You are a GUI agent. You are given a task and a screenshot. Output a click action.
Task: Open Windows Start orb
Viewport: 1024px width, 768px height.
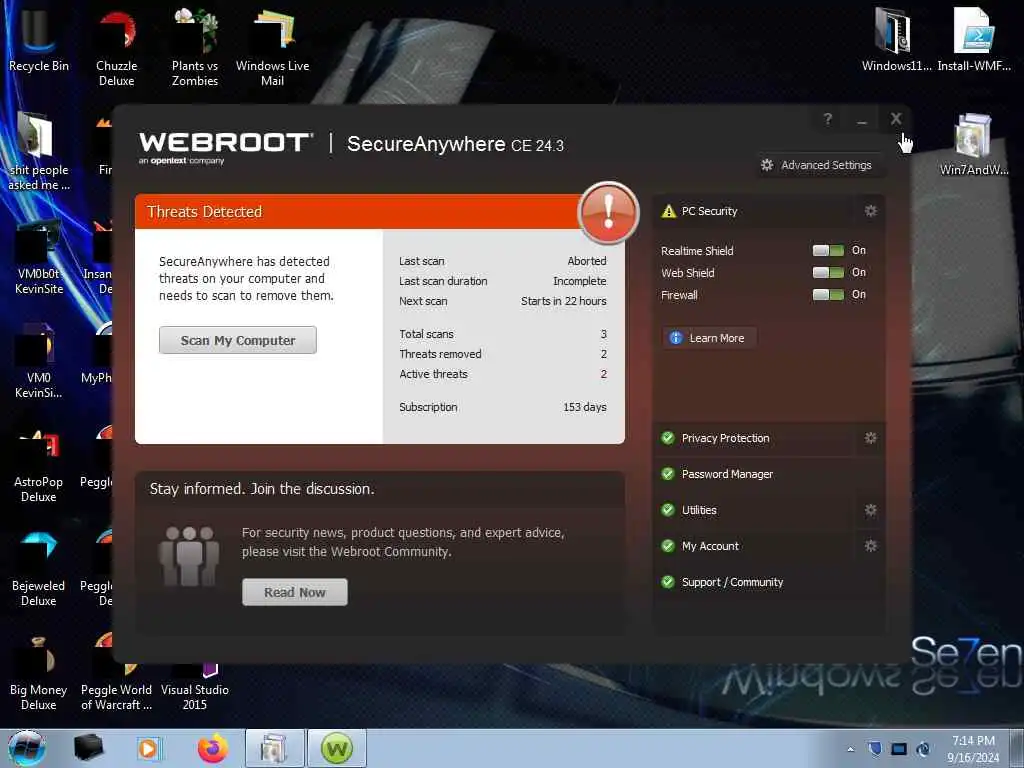pos(27,748)
